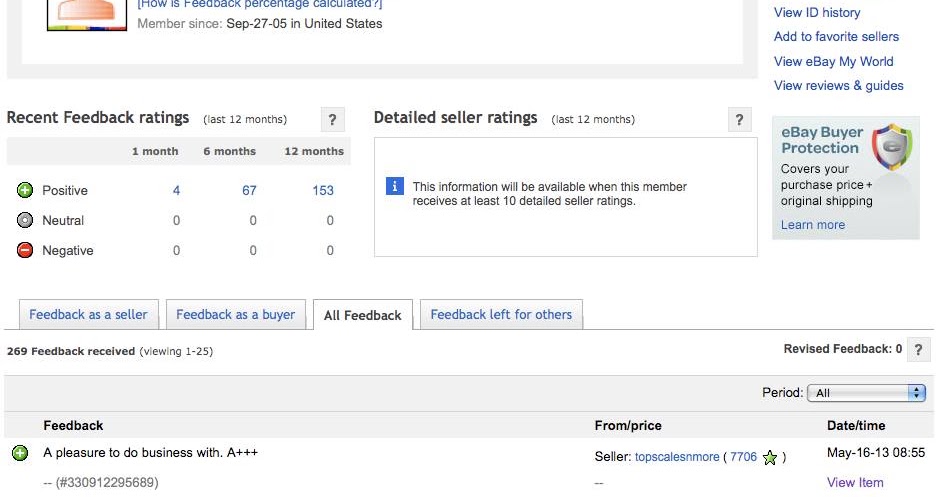The height and width of the screenshot is (497, 945).
Task: Click the member profile avatar thumbnail
Action: (x=87, y=14)
